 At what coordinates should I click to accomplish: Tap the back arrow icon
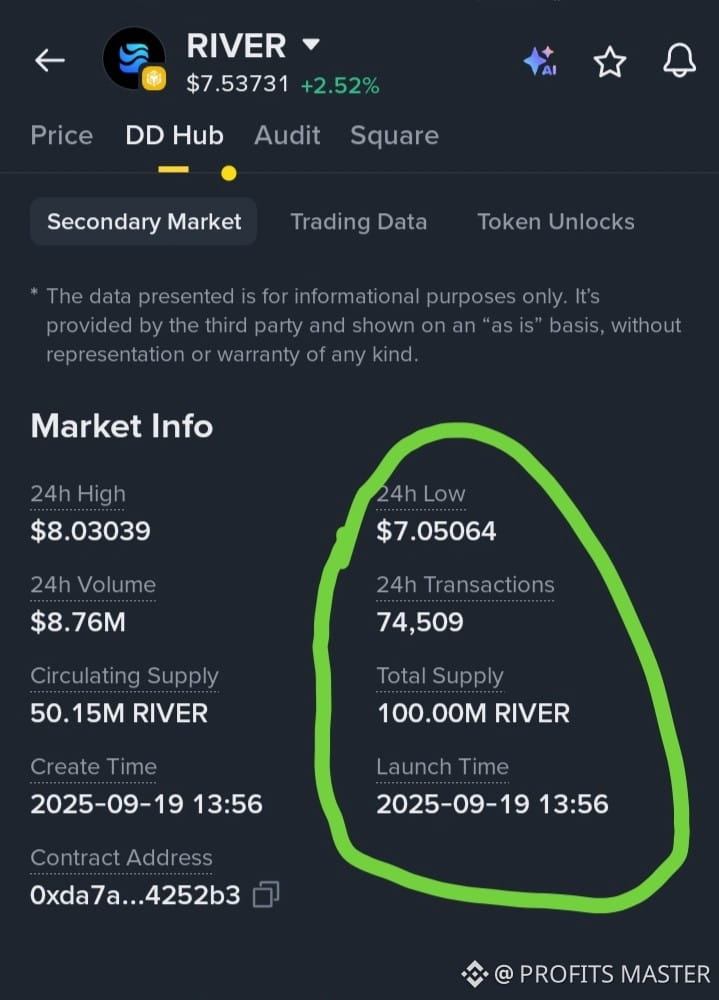[x=50, y=61]
